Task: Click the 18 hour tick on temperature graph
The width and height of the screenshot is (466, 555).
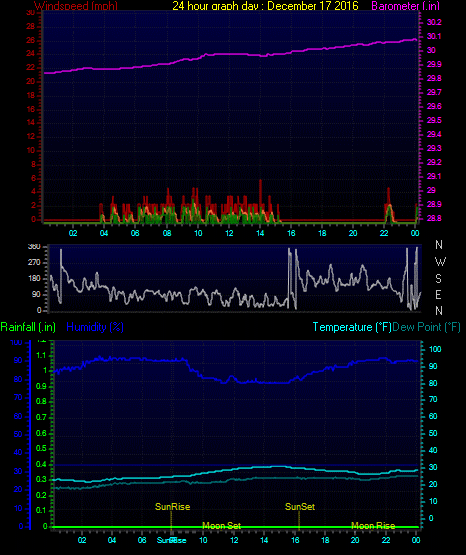Action: (325, 540)
